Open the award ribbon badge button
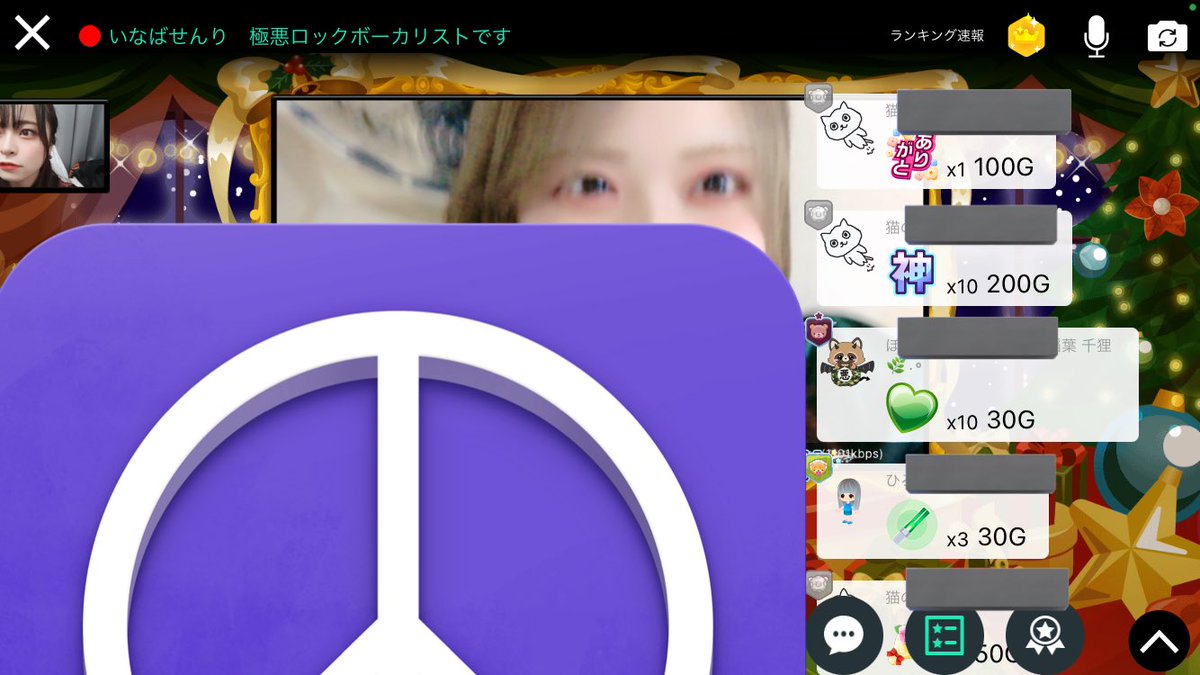Screen dimensions: 1200x675 pos(1045,635)
